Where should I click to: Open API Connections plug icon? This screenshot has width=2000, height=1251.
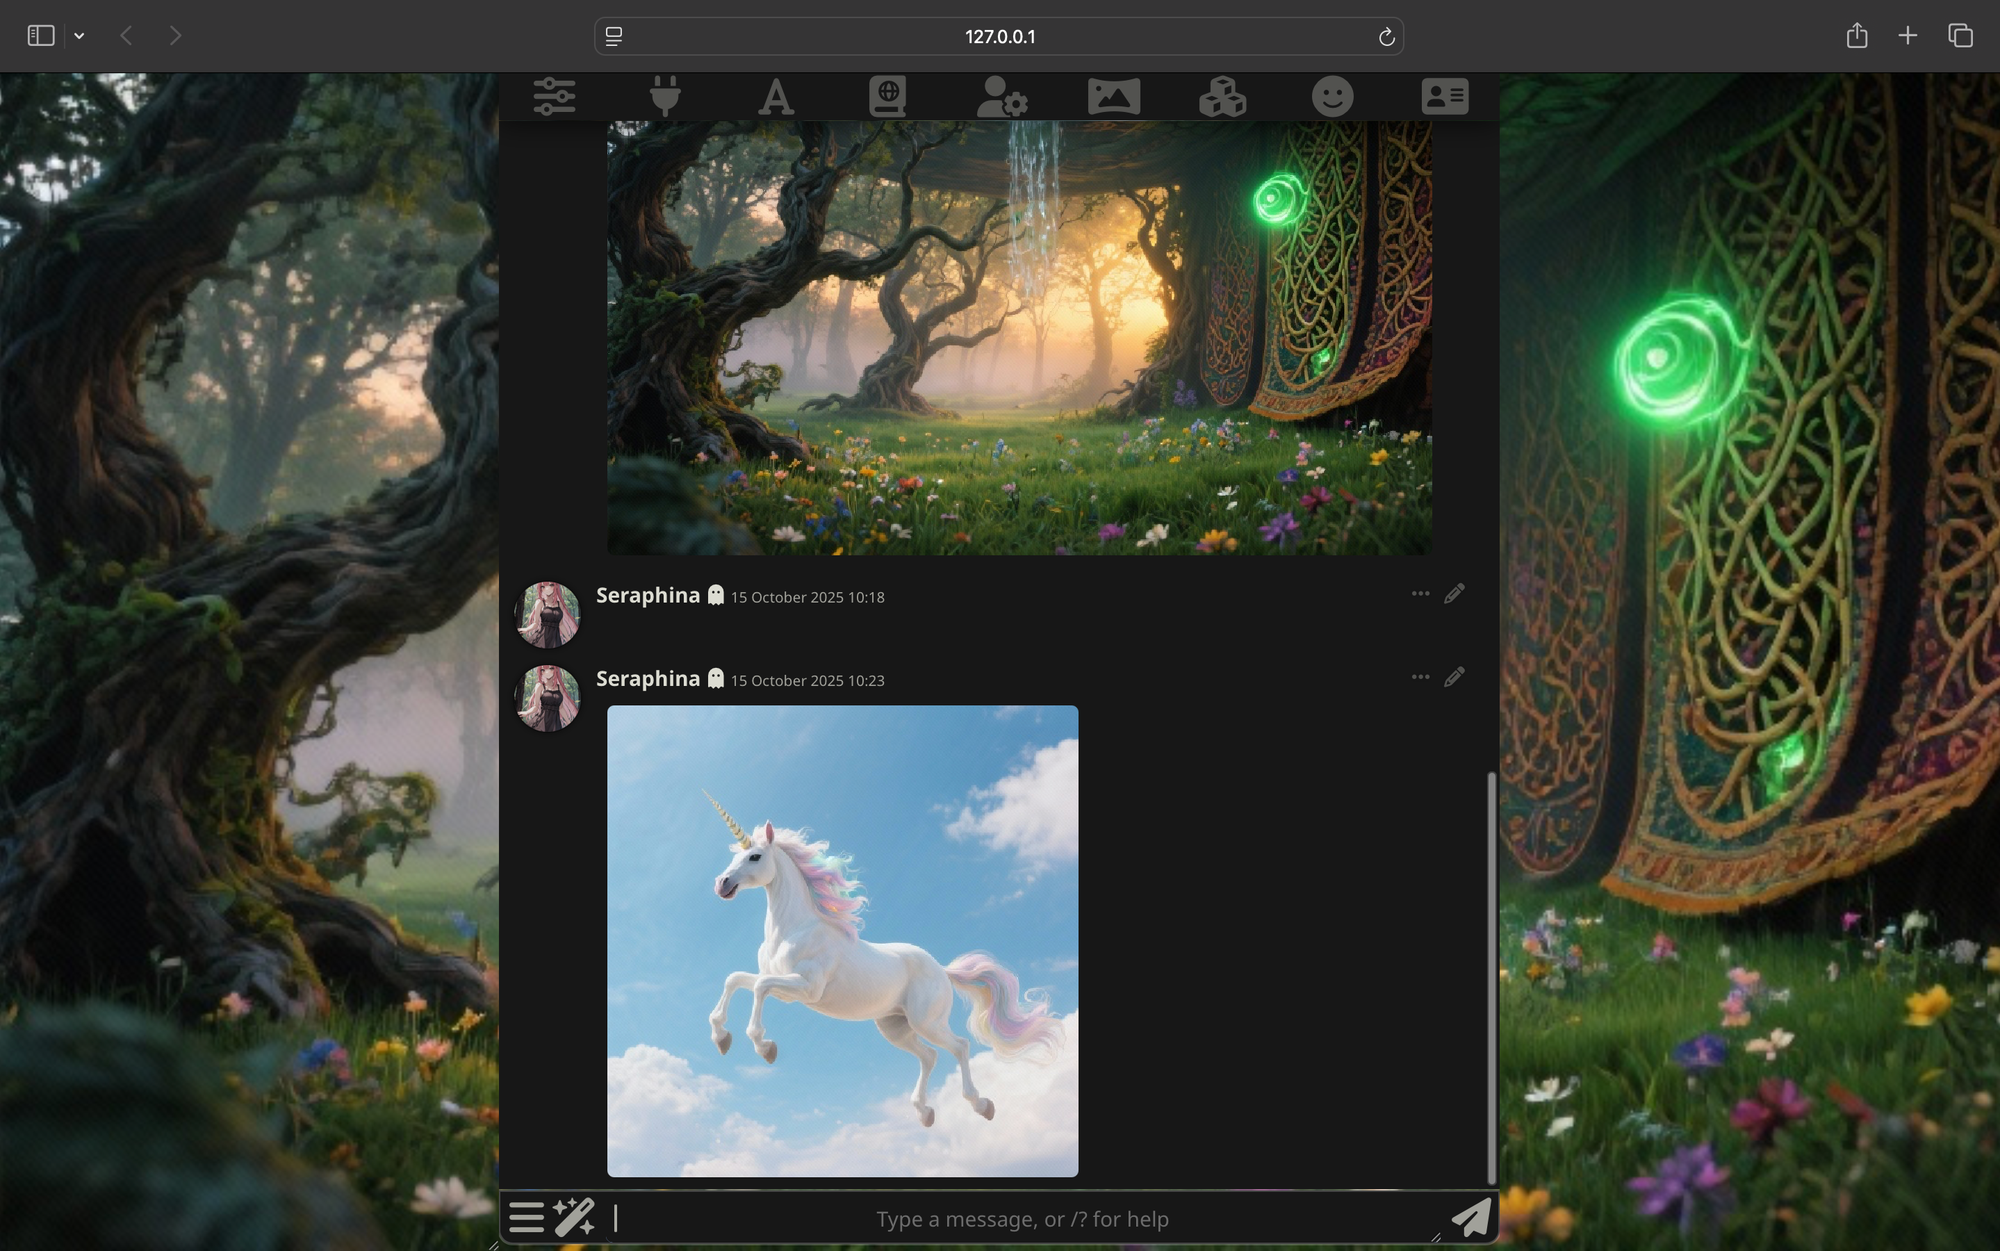click(665, 97)
